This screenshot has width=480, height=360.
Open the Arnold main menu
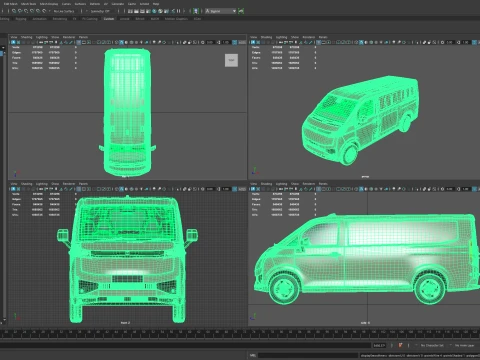(144, 4)
